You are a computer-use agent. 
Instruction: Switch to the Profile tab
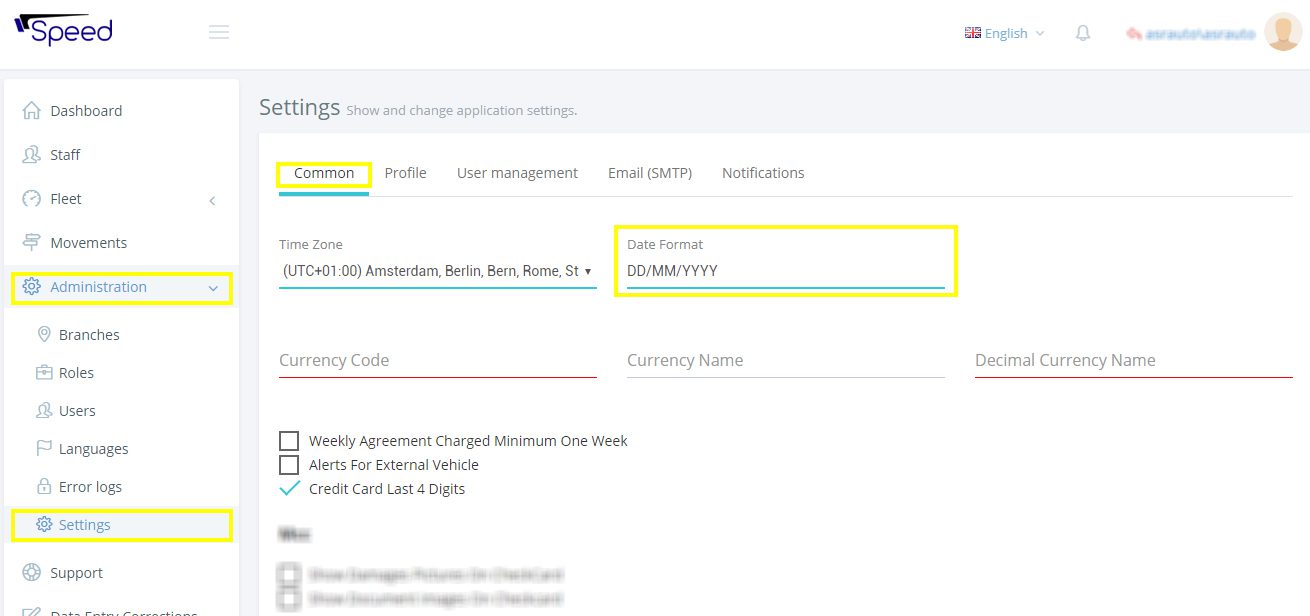(x=405, y=173)
